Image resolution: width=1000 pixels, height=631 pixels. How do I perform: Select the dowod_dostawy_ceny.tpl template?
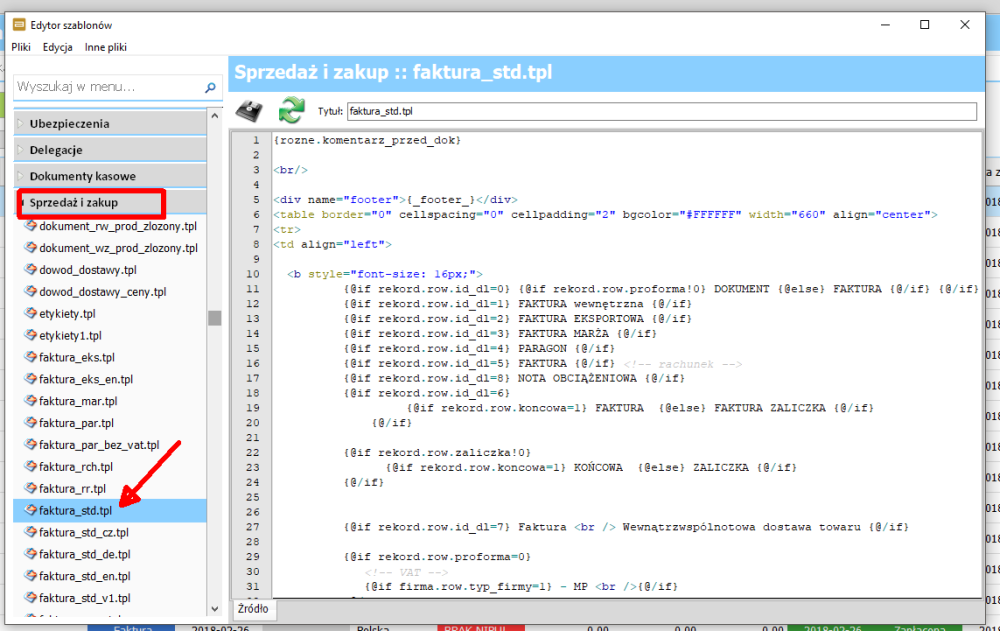click(x=103, y=292)
